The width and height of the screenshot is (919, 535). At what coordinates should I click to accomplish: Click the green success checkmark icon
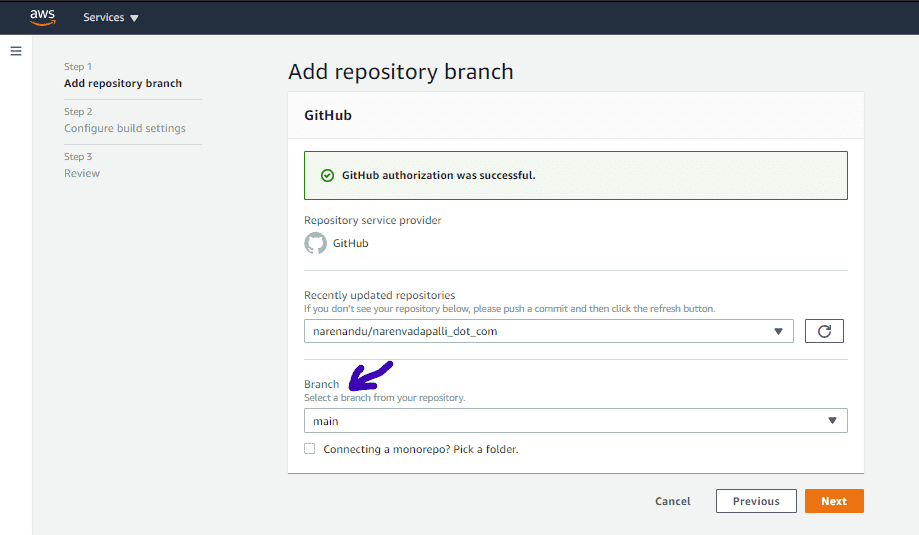pyautogui.click(x=328, y=175)
